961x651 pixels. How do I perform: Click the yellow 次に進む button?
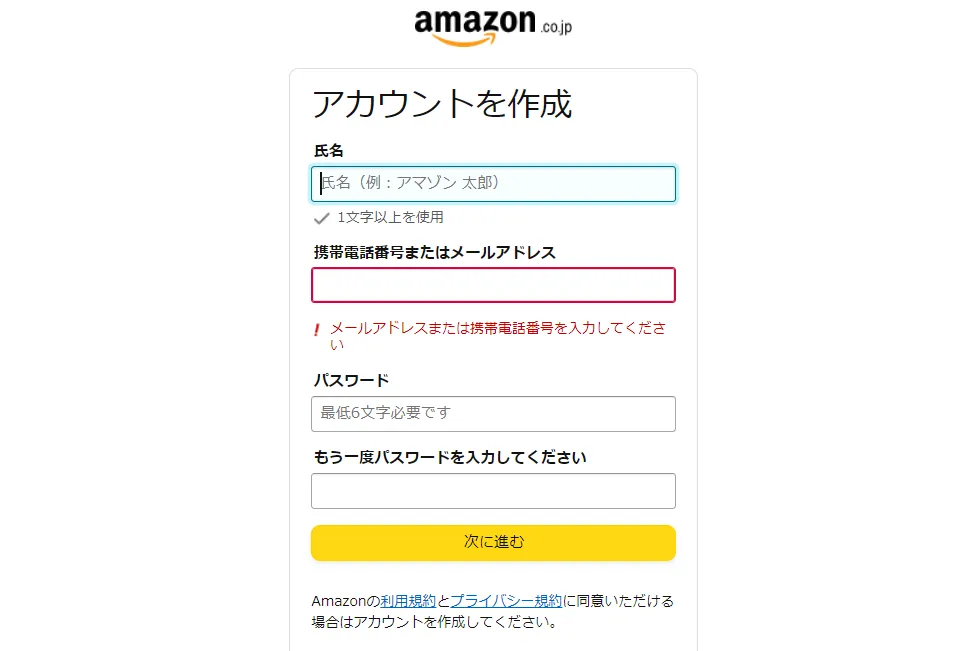click(x=493, y=542)
